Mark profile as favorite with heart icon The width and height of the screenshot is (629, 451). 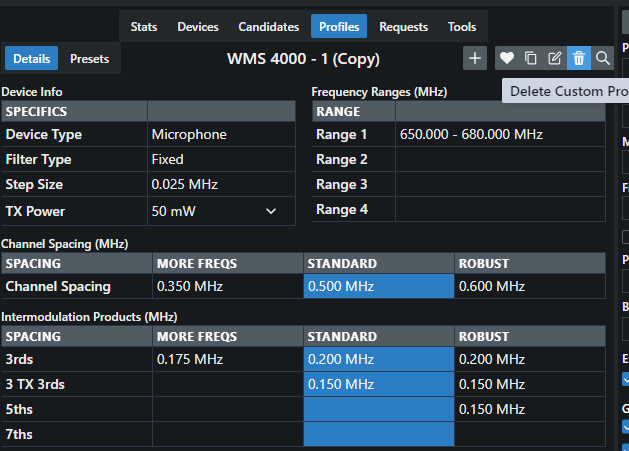pyautogui.click(x=507, y=58)
